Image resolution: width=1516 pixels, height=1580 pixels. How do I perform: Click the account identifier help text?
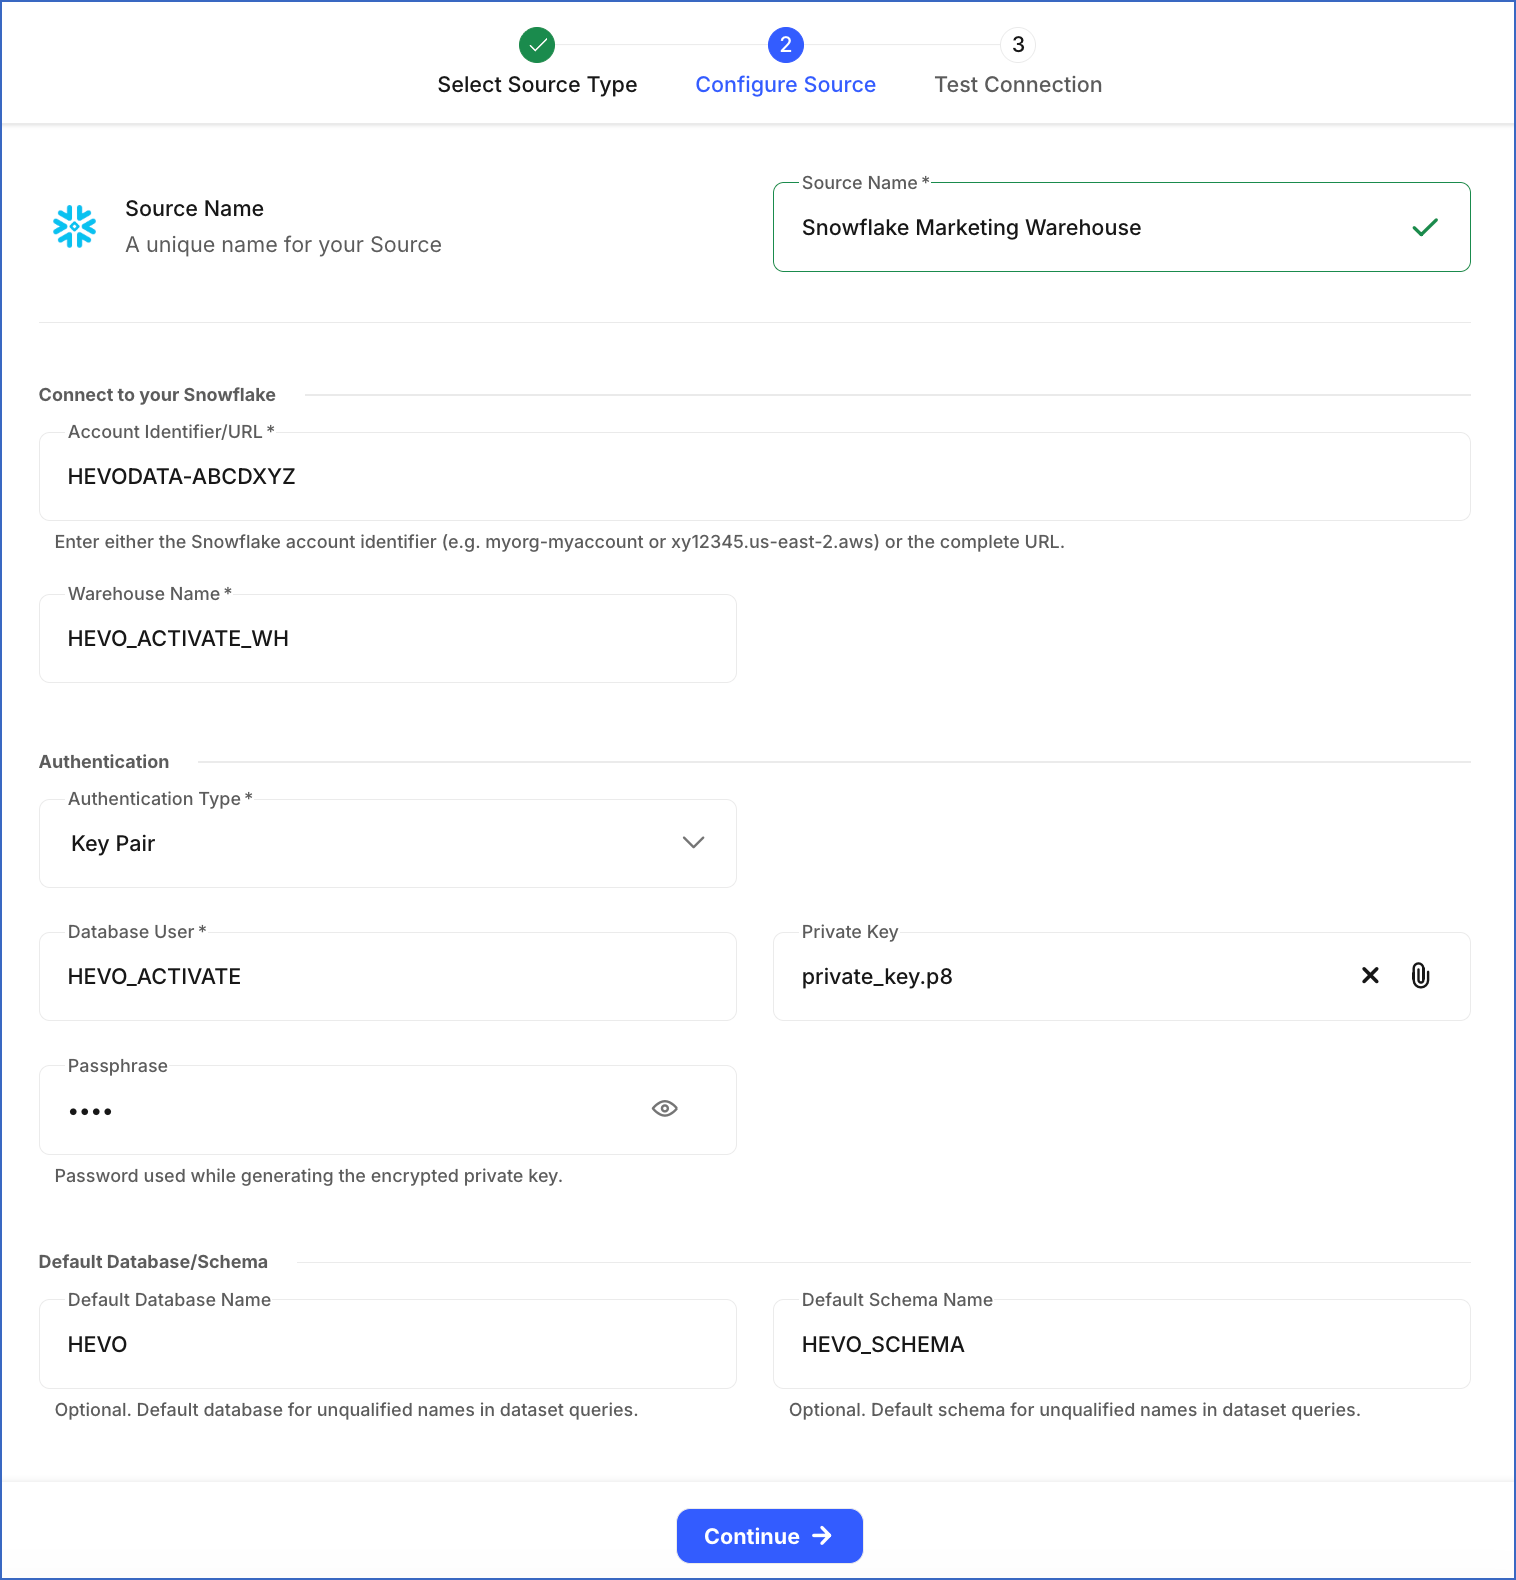click(559, 542)
